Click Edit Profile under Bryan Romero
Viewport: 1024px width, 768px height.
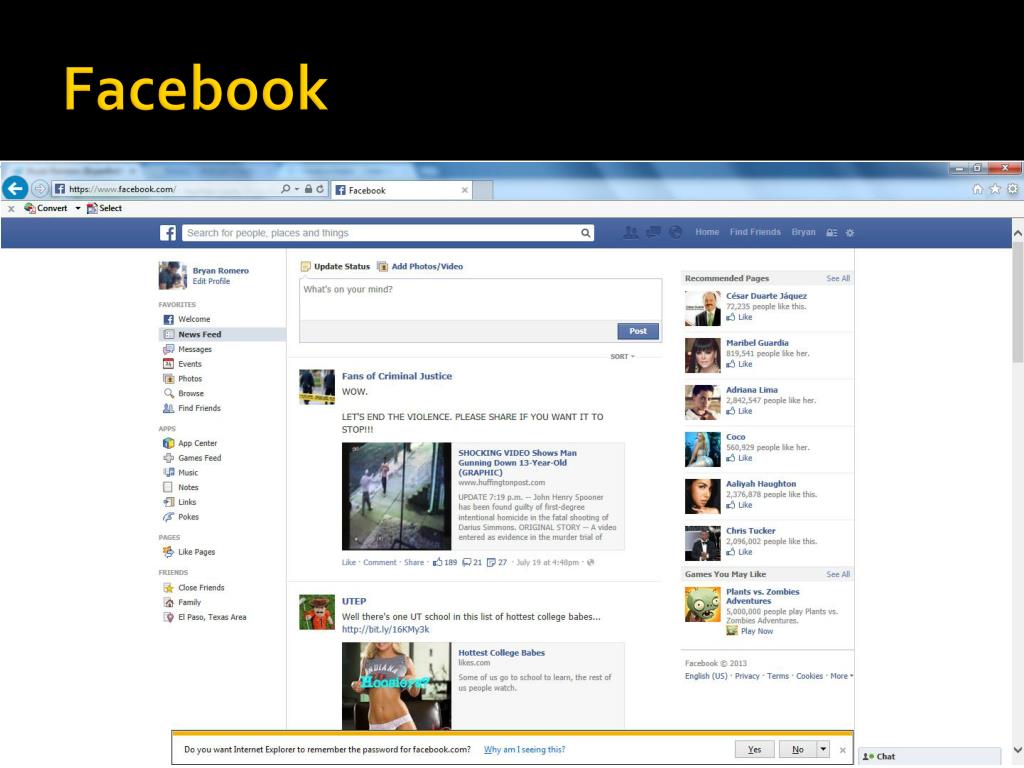coord(211,281)
